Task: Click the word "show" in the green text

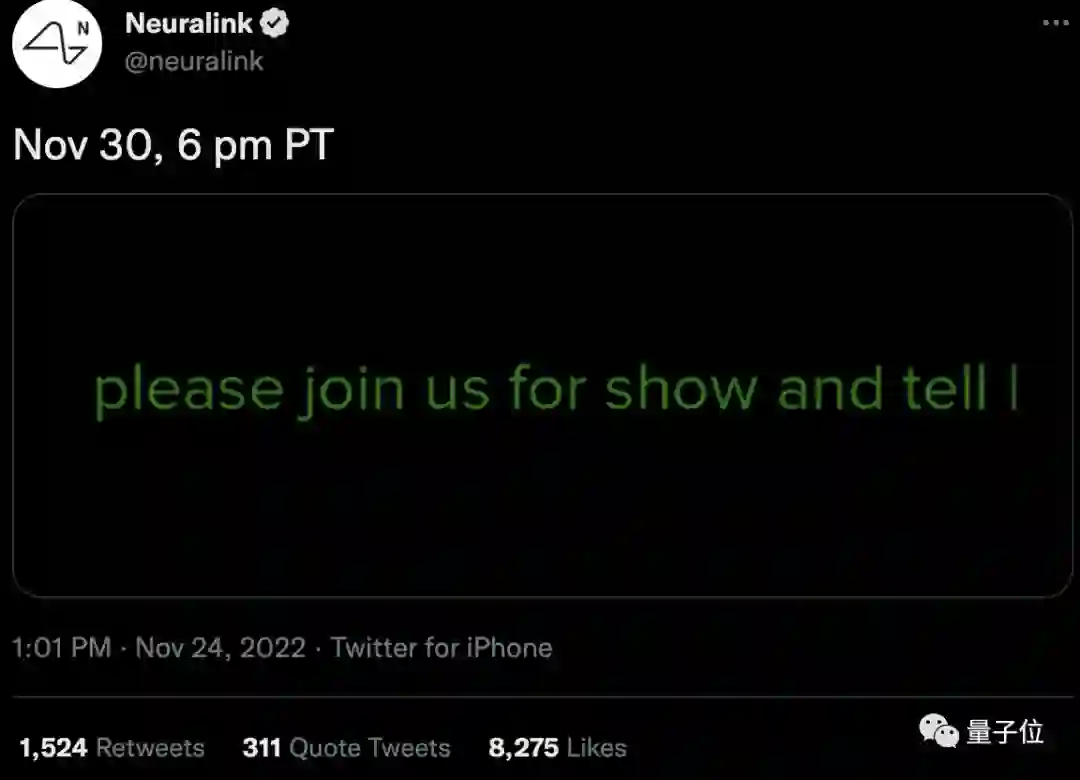Action: 681,388
